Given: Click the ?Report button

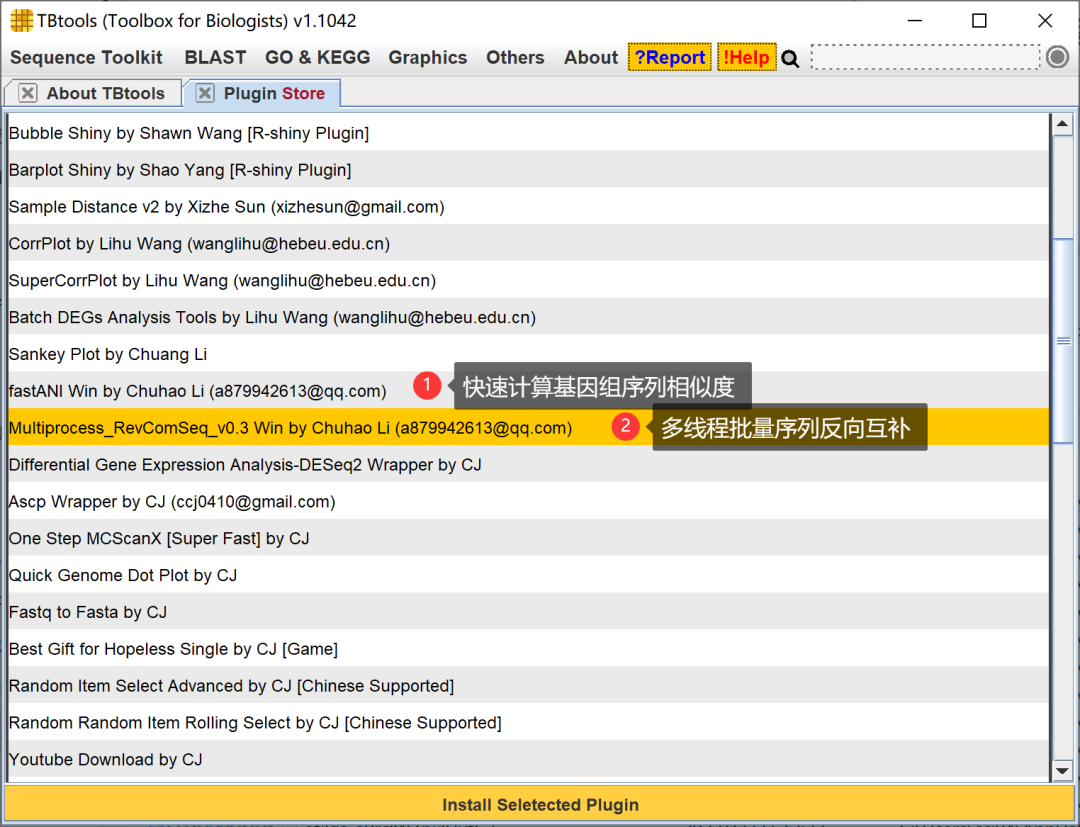Looking at the screenshot, I should (669, 58).
